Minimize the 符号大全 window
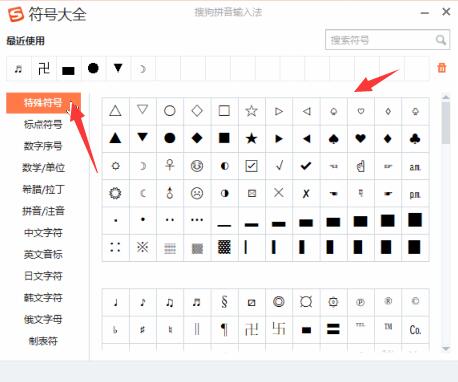Screen dimensions: 458x382 click(x=425, y=13)
